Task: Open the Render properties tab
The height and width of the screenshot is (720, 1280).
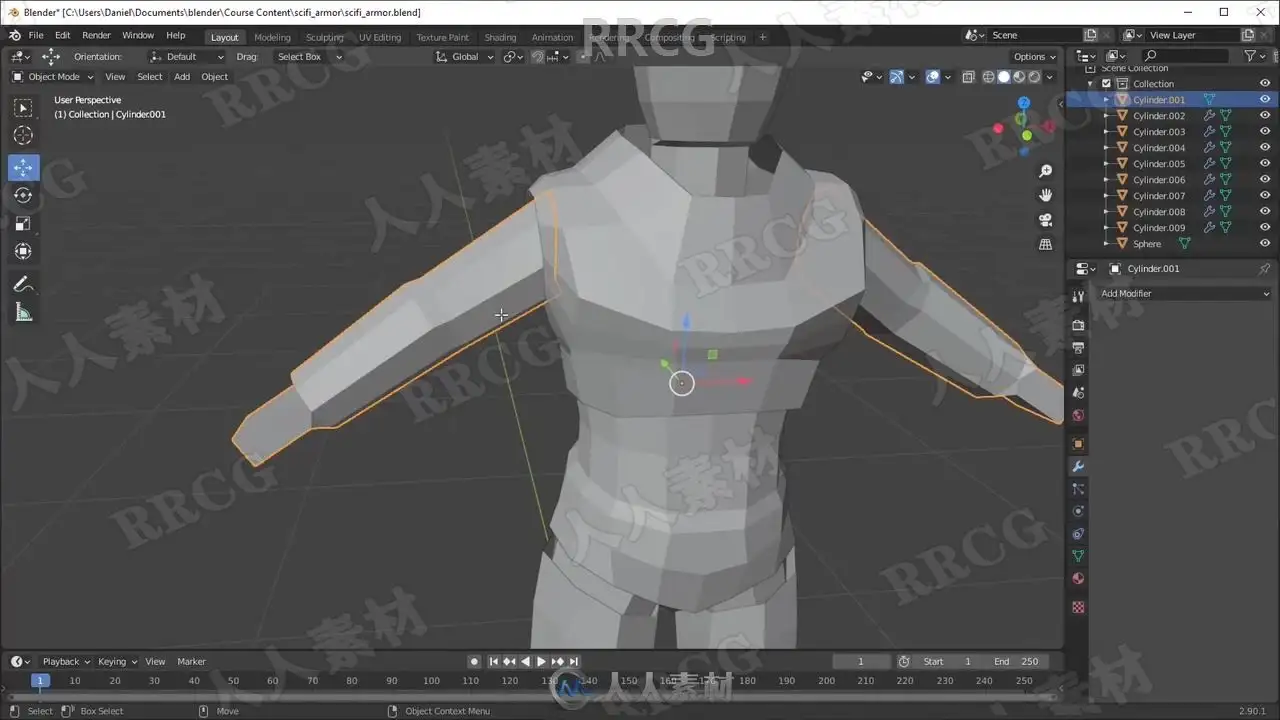Action: (1078, 325)
